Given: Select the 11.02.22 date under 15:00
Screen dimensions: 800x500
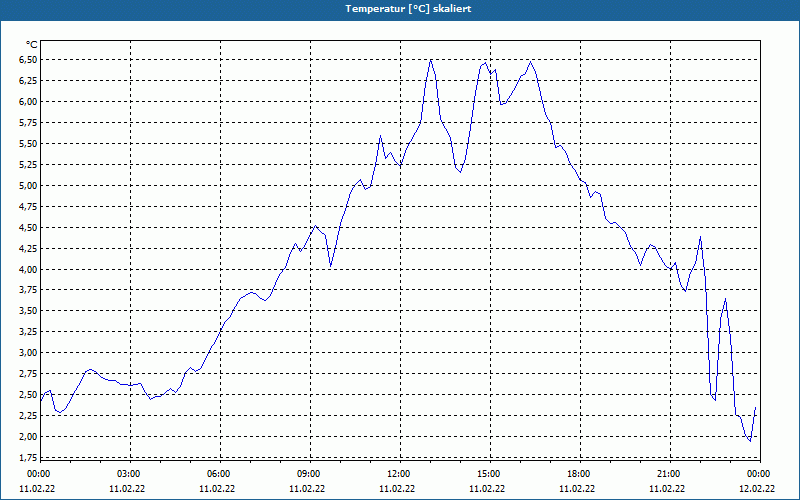Looking at the screenshot, I should click(x=487, y=489).
